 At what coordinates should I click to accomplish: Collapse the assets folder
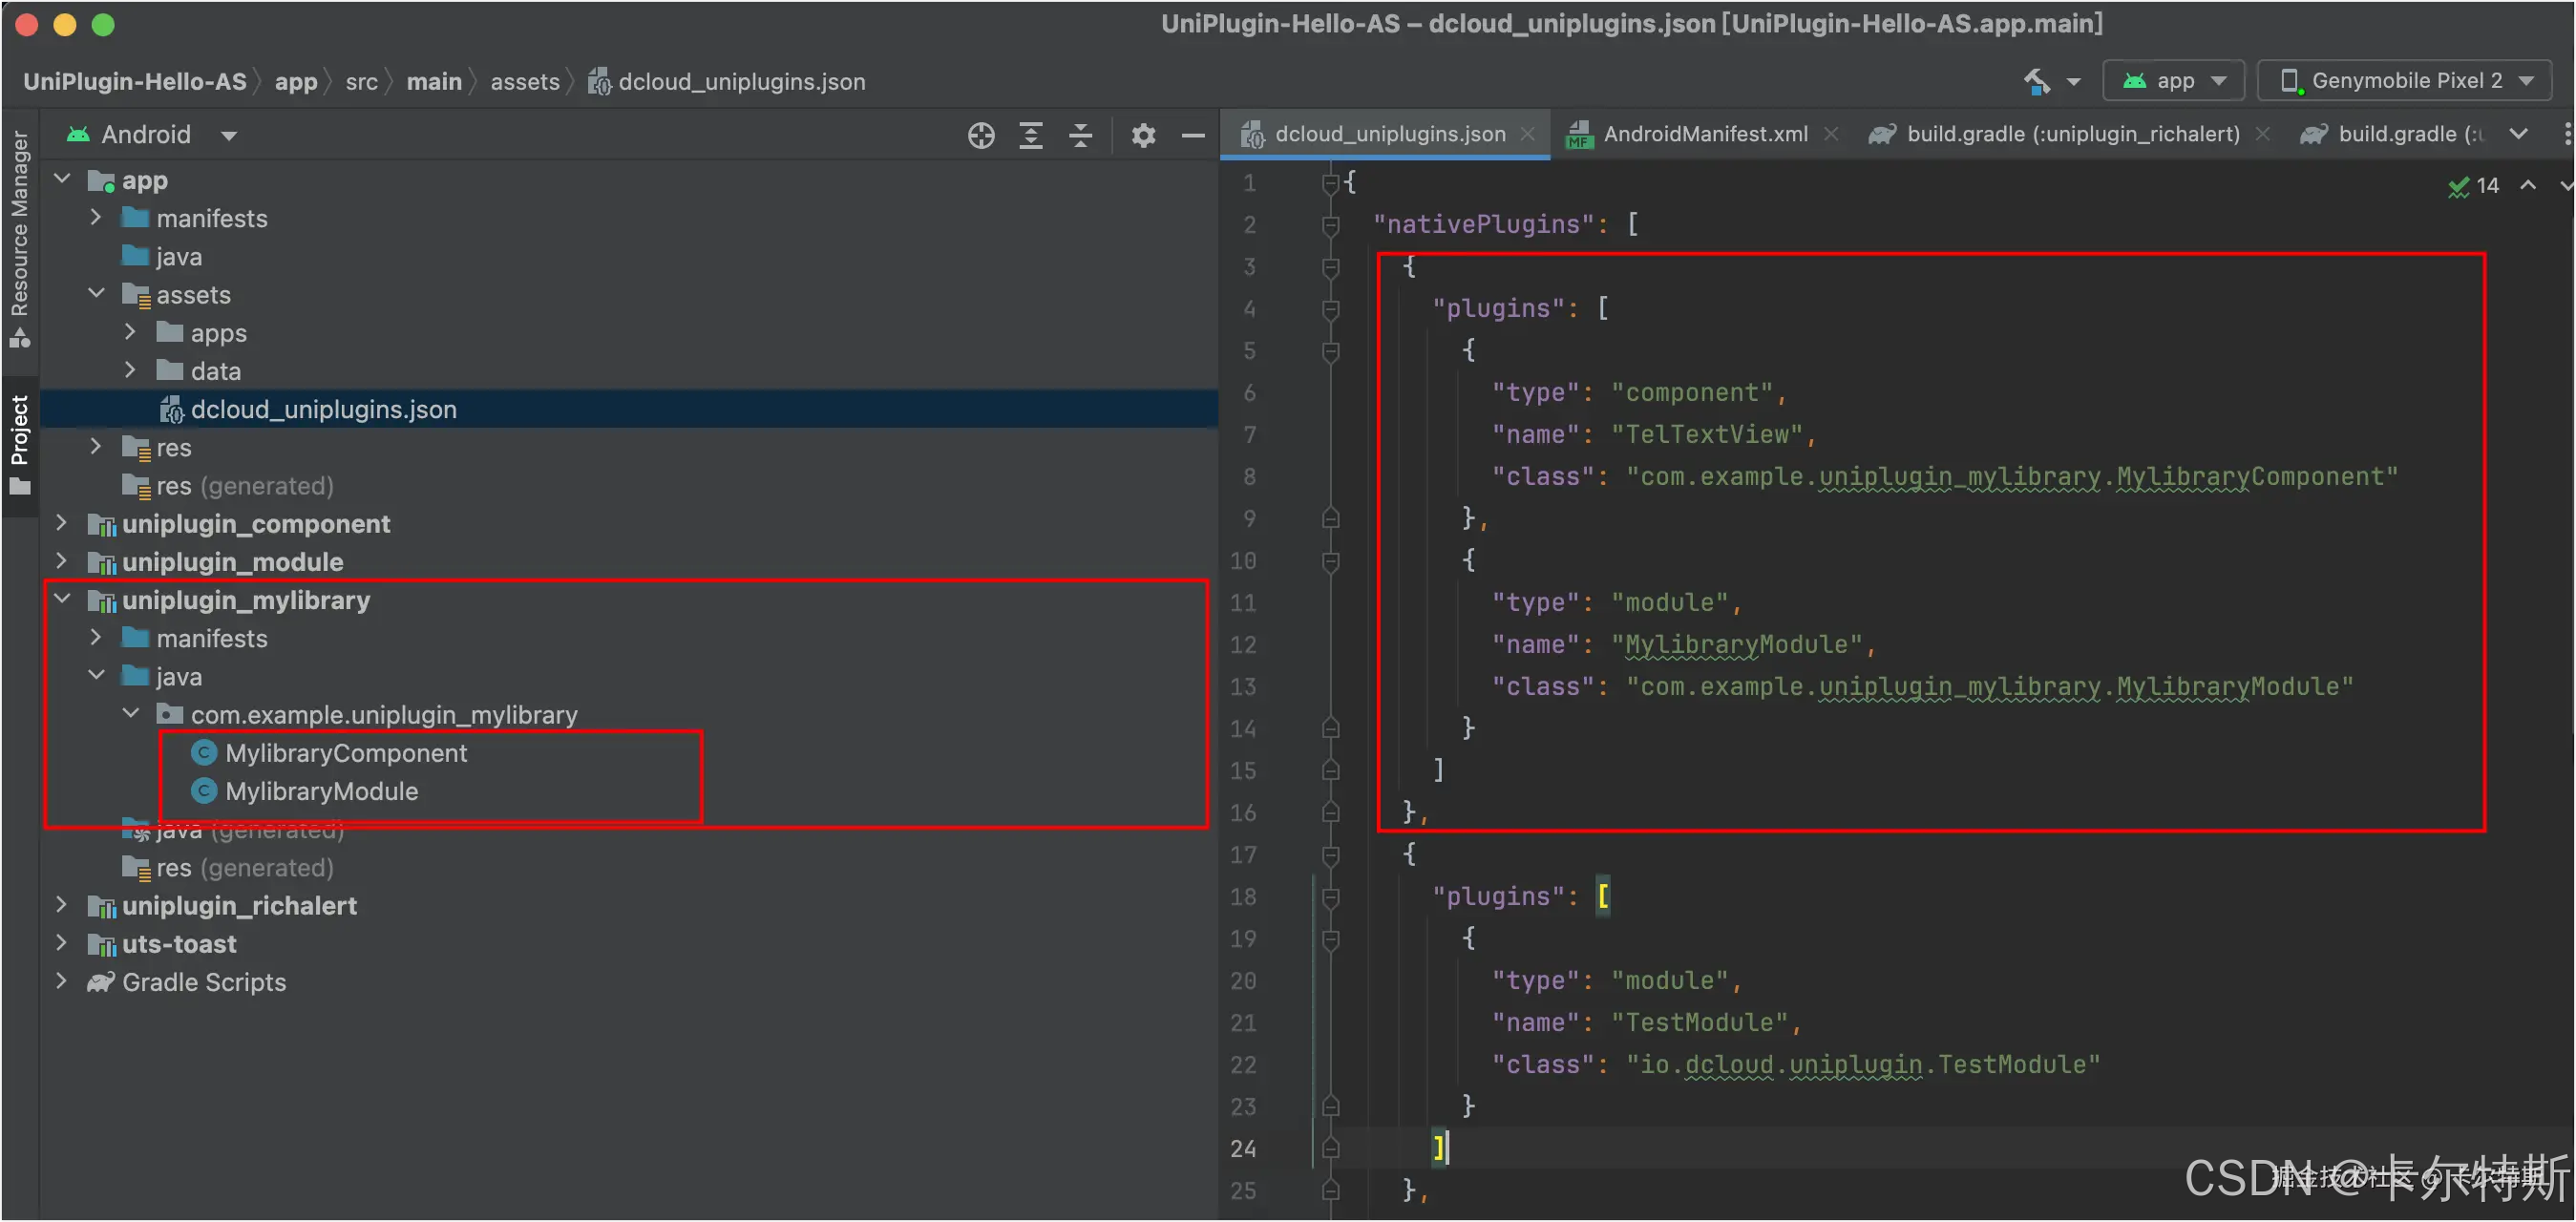click(x=96, y=294)
